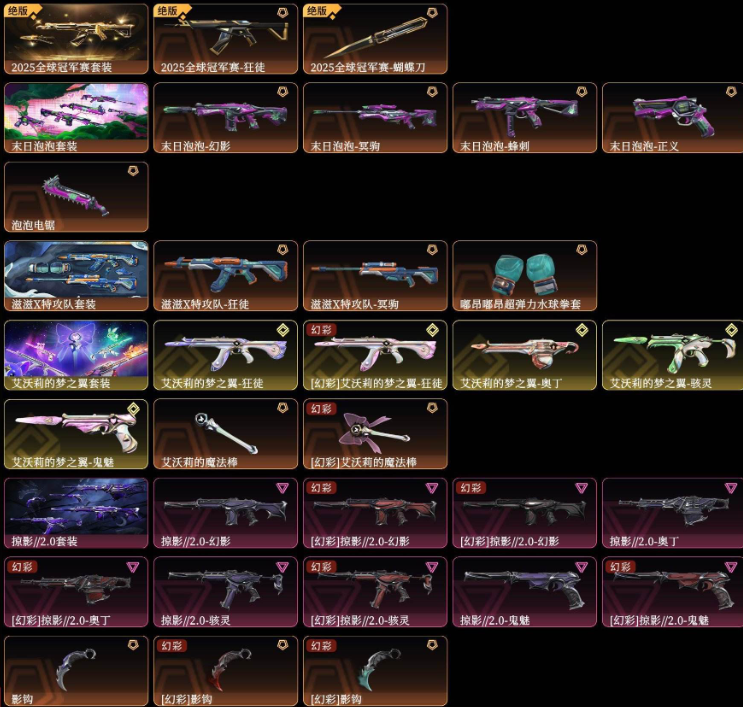
Task: Click the diamond tier icon on 艾沃莉的梦之翼-奥丁
Action: click(x=582, y=329)
